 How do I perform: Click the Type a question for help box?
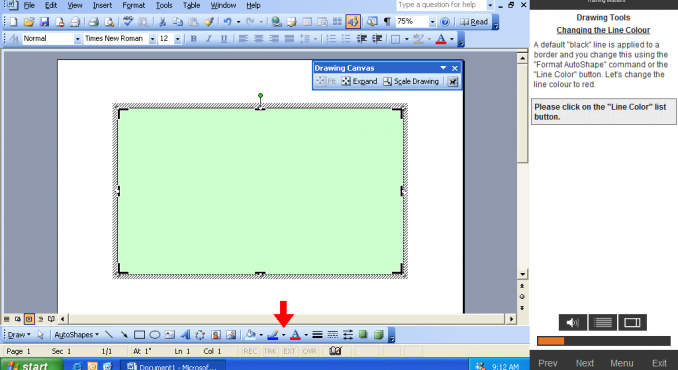(x=441, y=5)
